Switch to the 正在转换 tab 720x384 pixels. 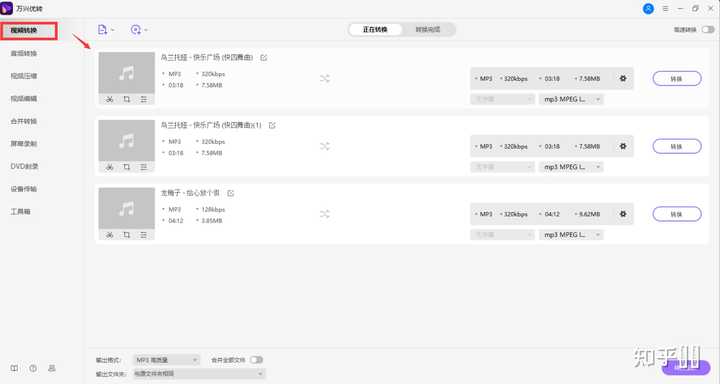pos(375,30)
